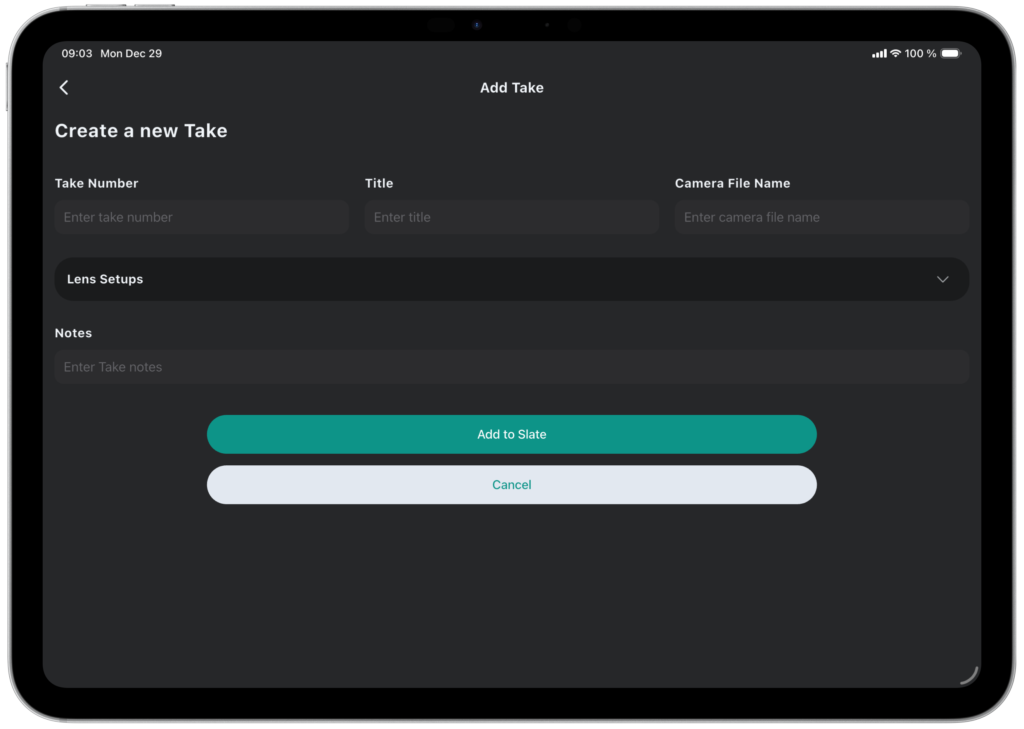This screenshot has height=729, width=1024.
Task: Tap the cellular signal bars icon
Action: [x=879, y=54]
